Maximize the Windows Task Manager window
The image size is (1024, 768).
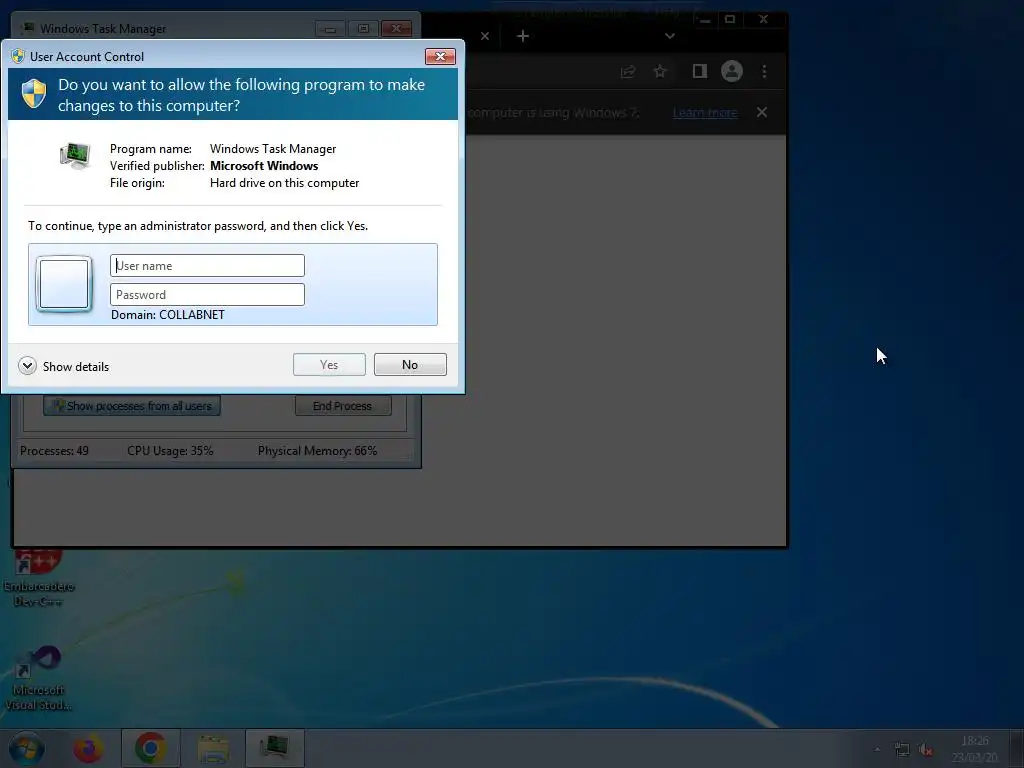[363, 29]
